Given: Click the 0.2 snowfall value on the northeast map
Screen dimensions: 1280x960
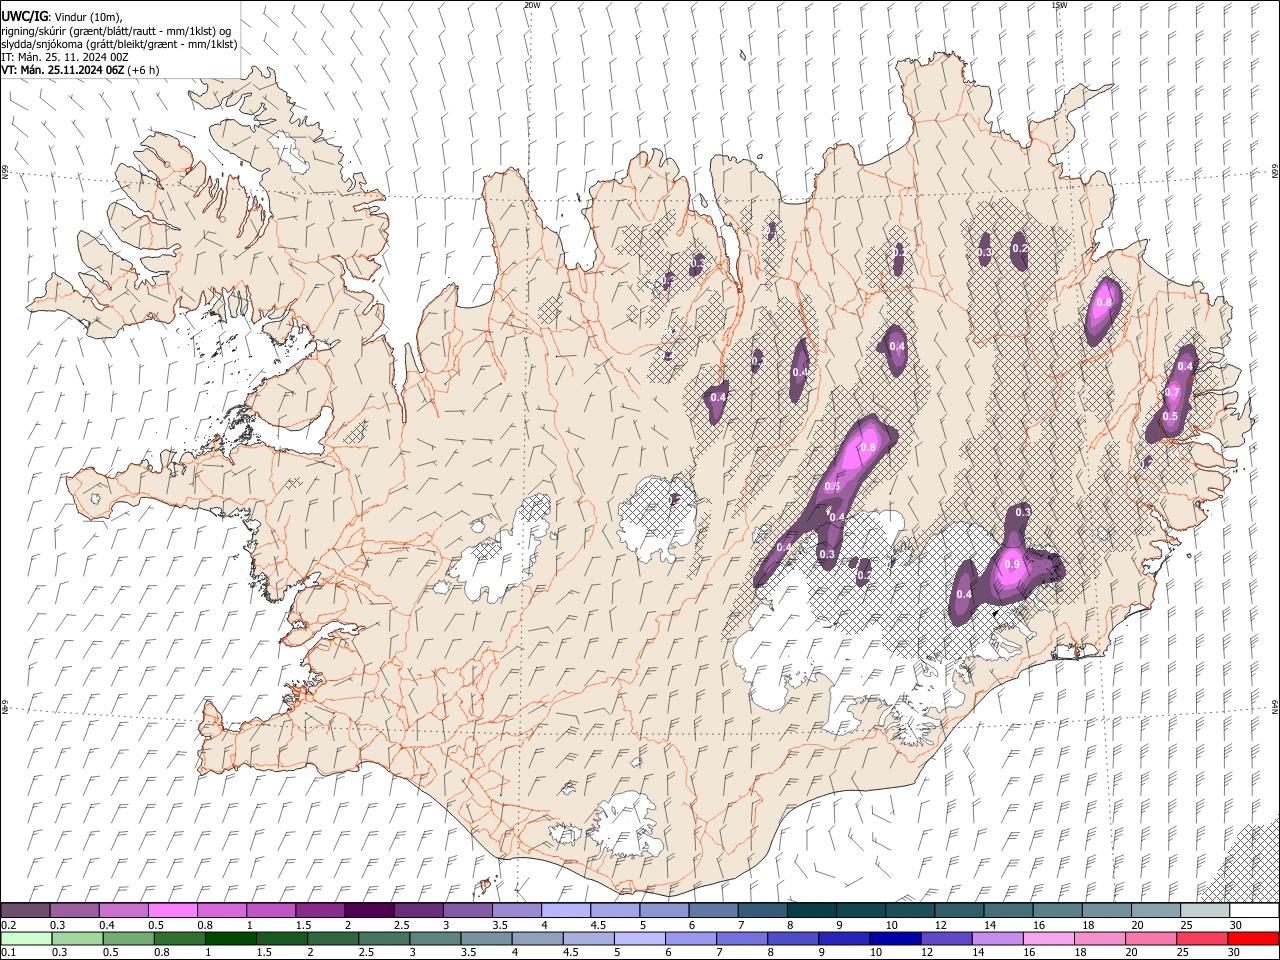Looking at the screenshot, I should coord(1019,248).
